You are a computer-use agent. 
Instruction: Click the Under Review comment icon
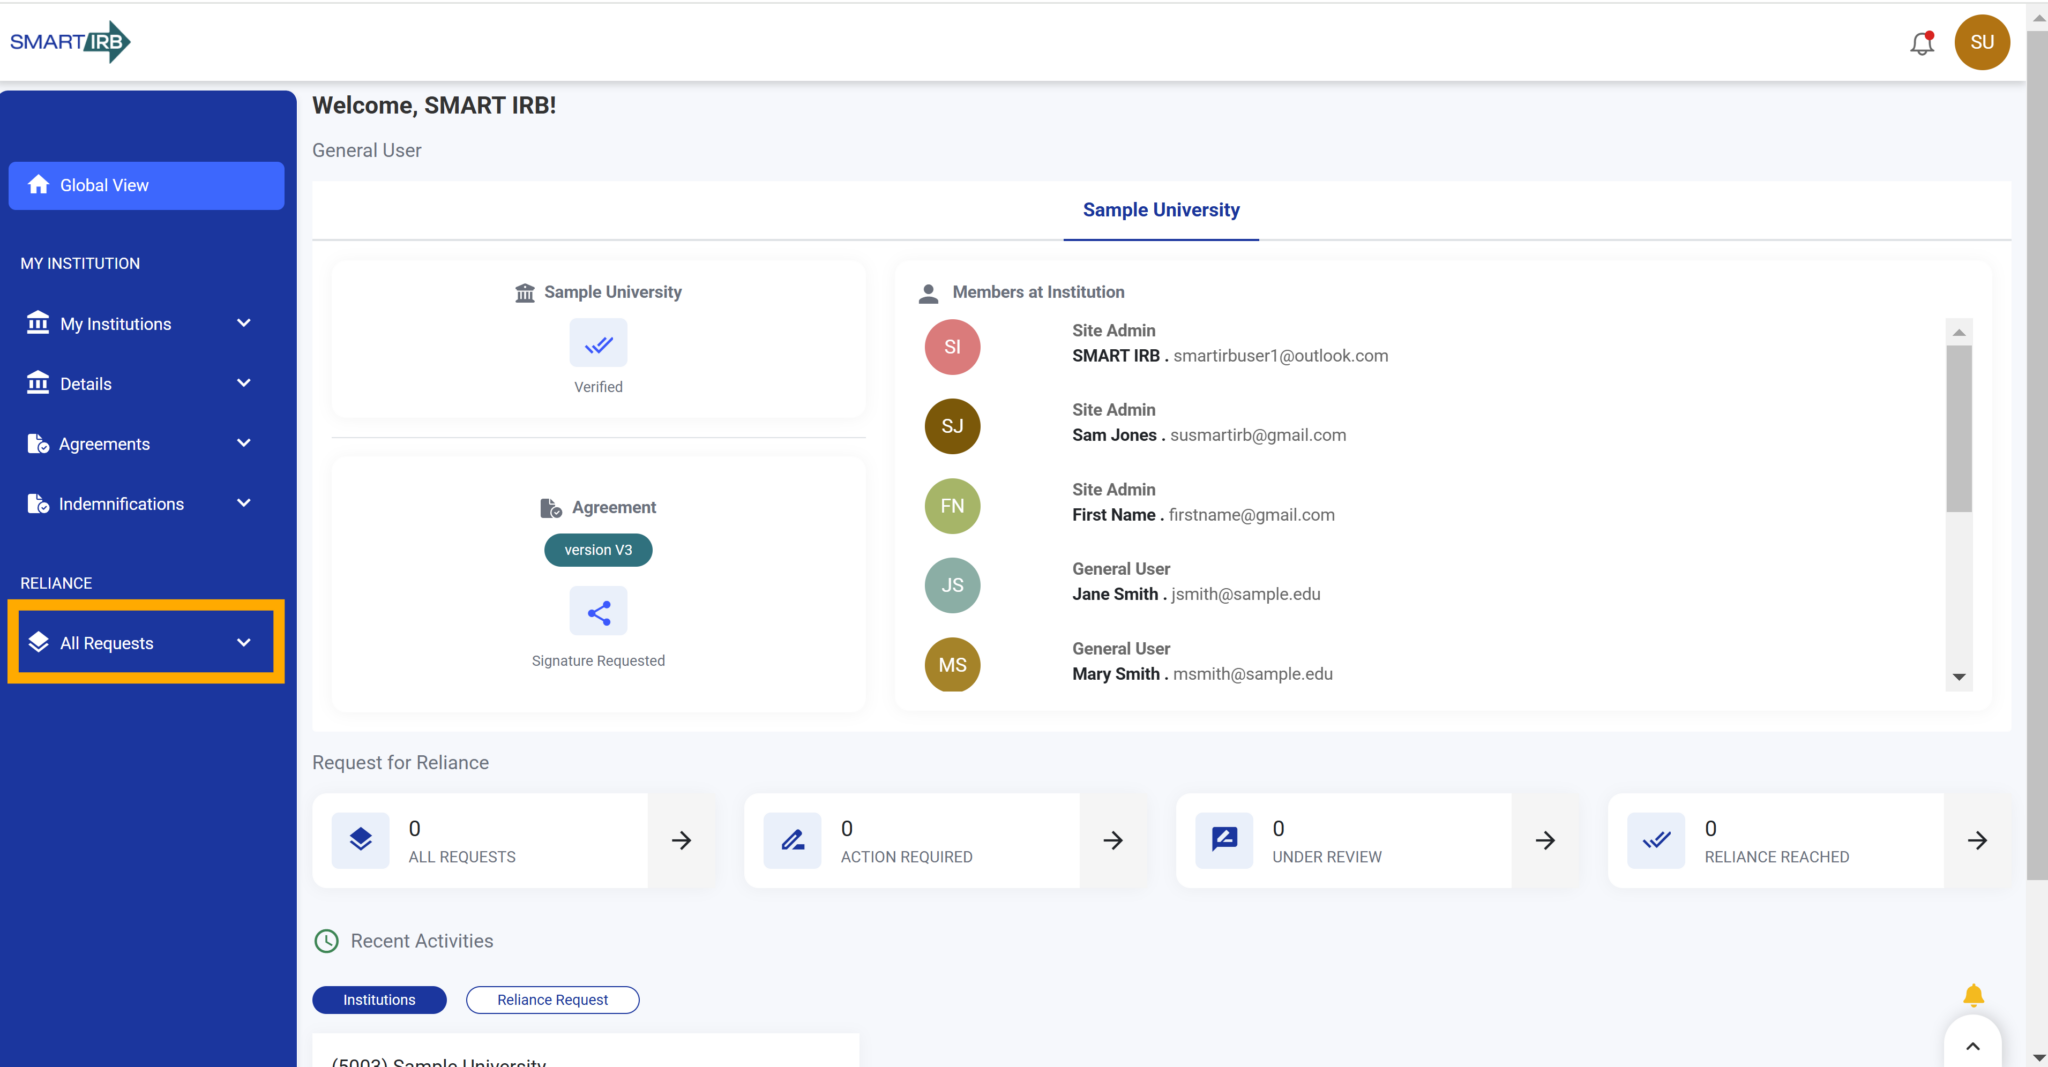coord(1224,840)
